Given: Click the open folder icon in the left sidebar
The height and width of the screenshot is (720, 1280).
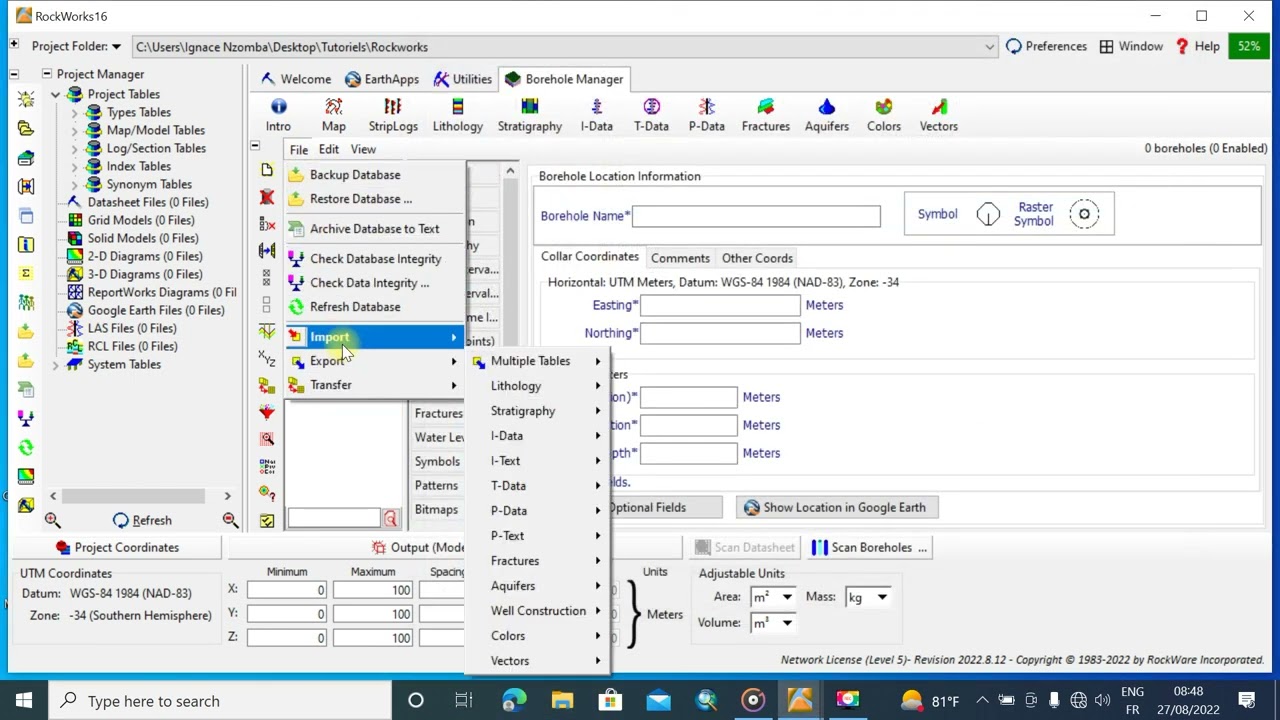Looking at the screenshot, I should [26, 128].
